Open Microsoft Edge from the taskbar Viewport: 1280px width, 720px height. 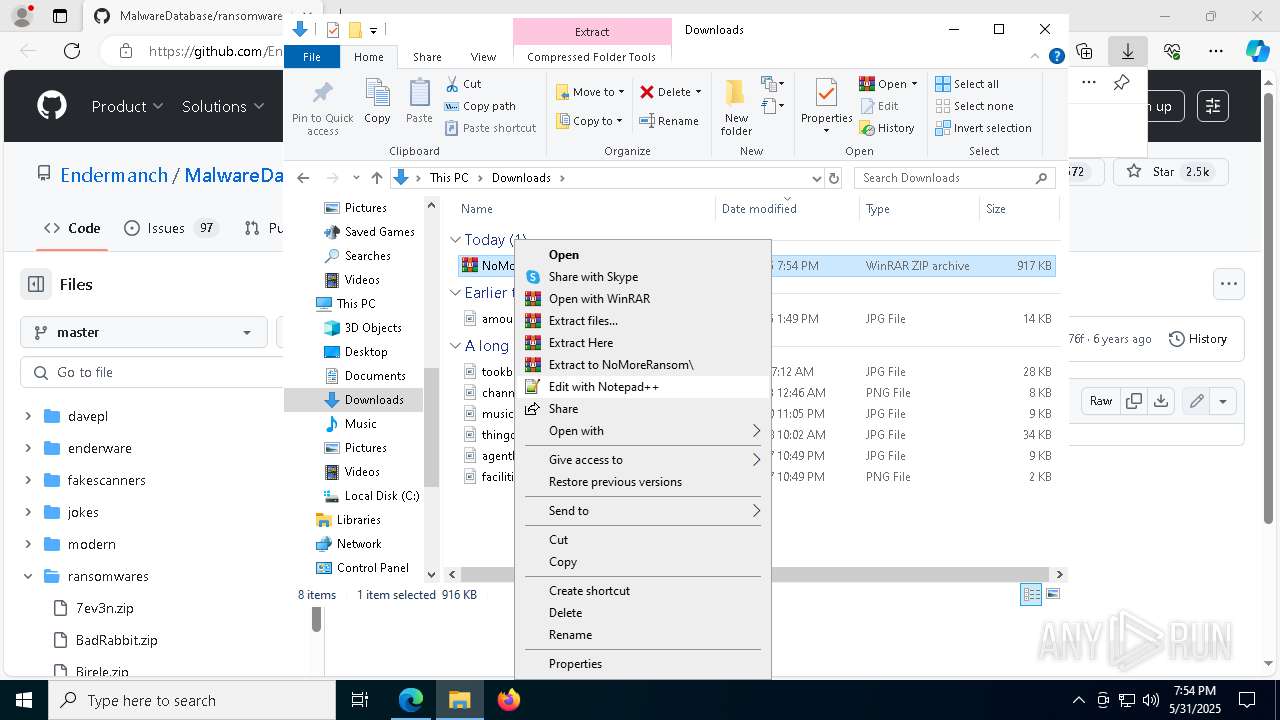(411, 700)
